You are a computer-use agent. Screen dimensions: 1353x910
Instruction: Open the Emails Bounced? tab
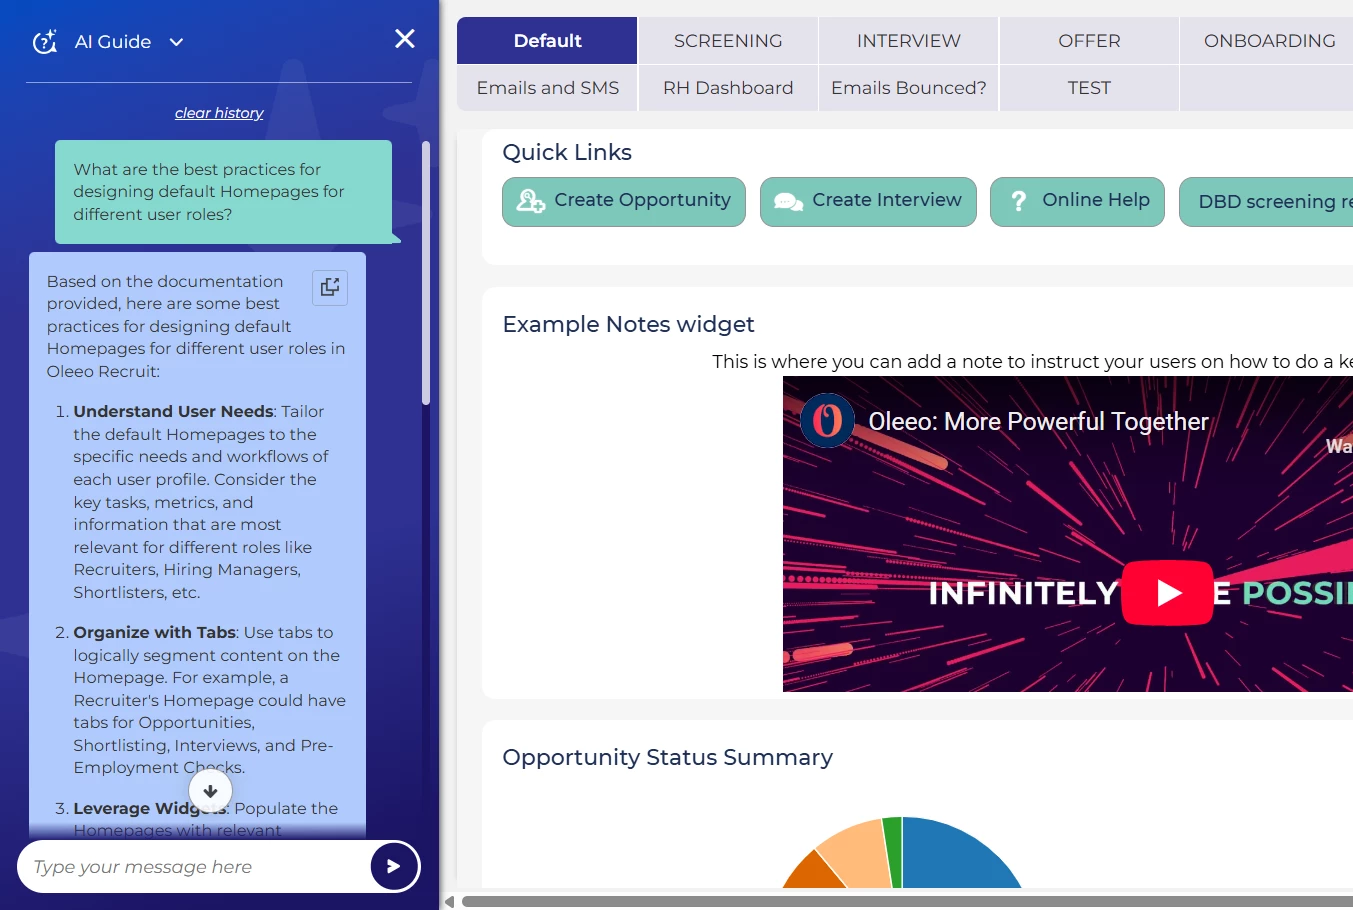[x=908, y=88]
